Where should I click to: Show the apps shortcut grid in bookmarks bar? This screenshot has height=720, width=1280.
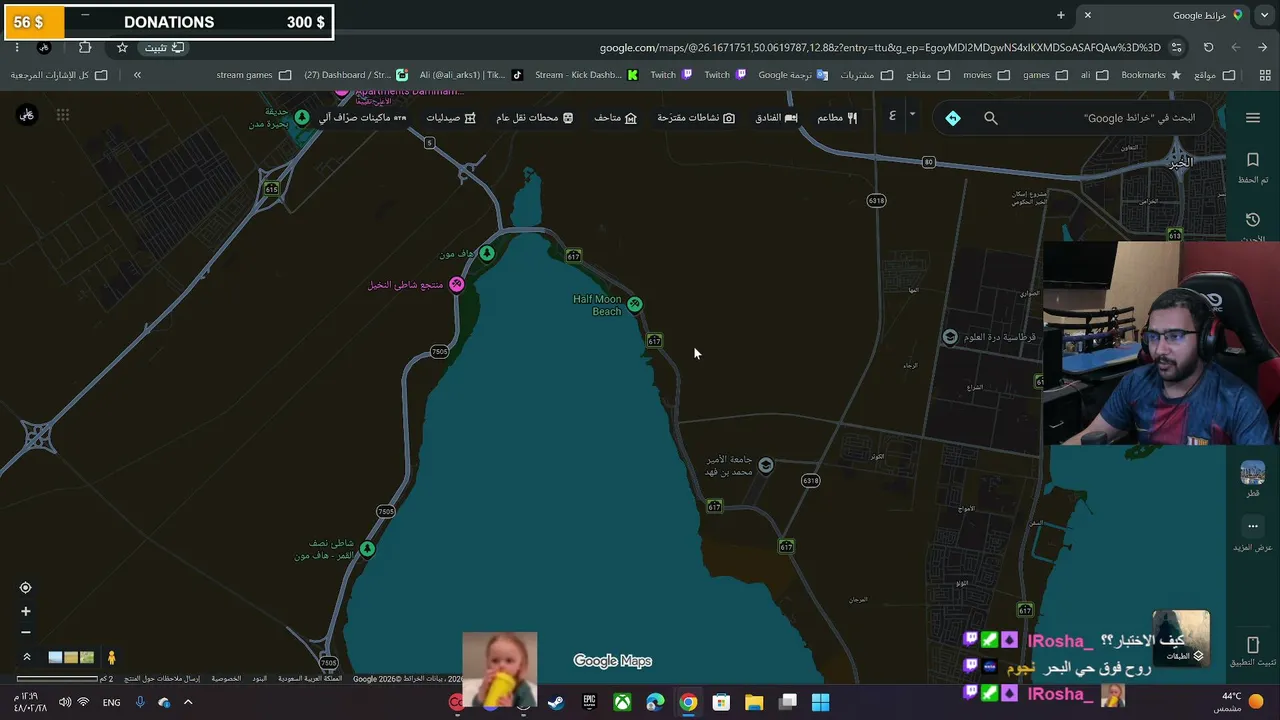coord(1265,75)
